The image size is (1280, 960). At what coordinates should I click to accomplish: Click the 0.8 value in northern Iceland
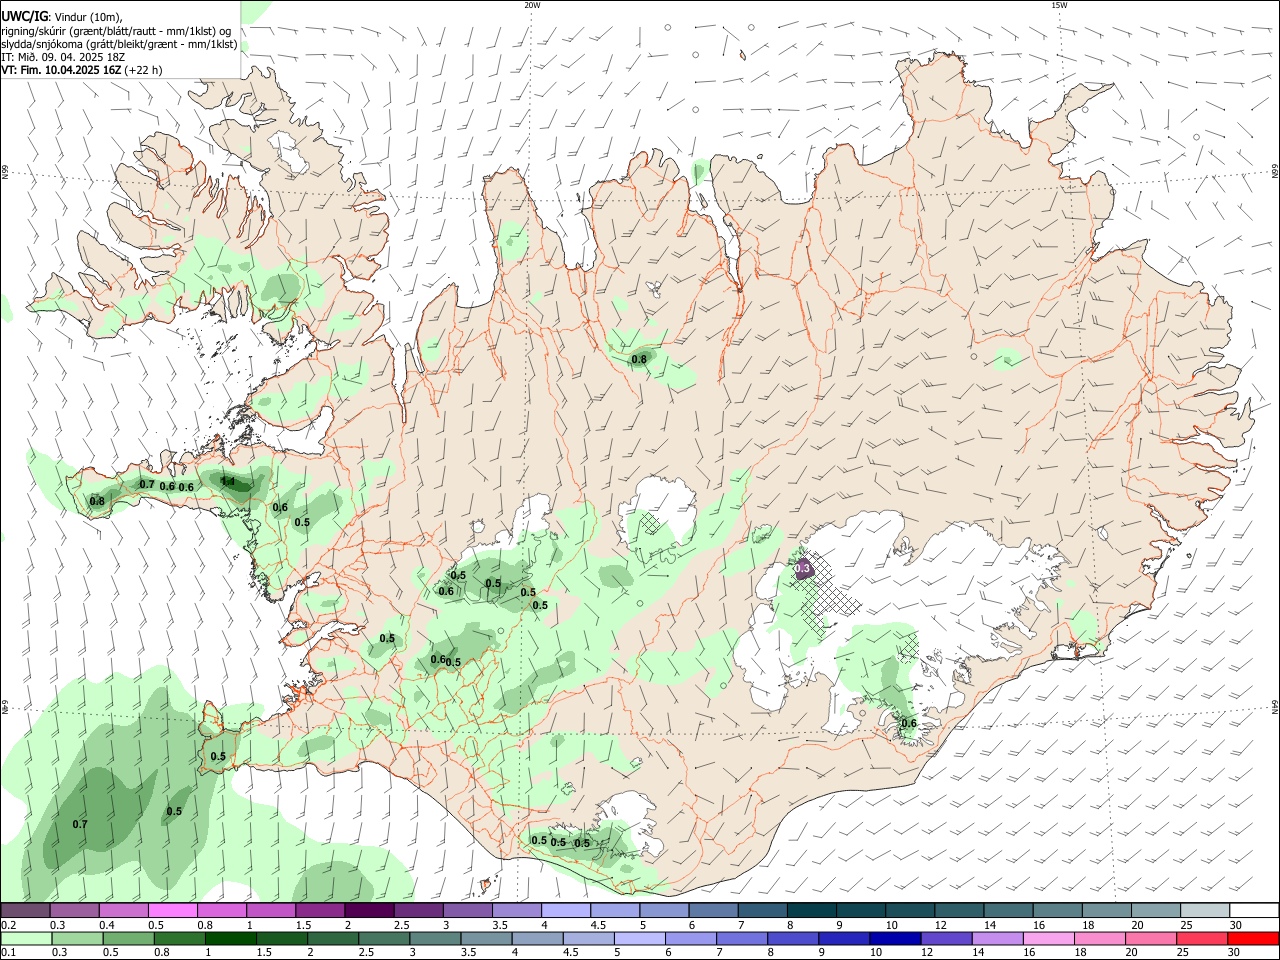coord(639,359)
